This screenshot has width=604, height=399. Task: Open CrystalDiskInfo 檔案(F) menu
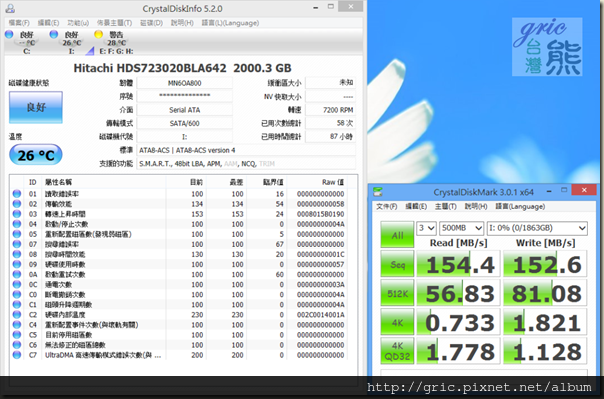tap(19, 23)
